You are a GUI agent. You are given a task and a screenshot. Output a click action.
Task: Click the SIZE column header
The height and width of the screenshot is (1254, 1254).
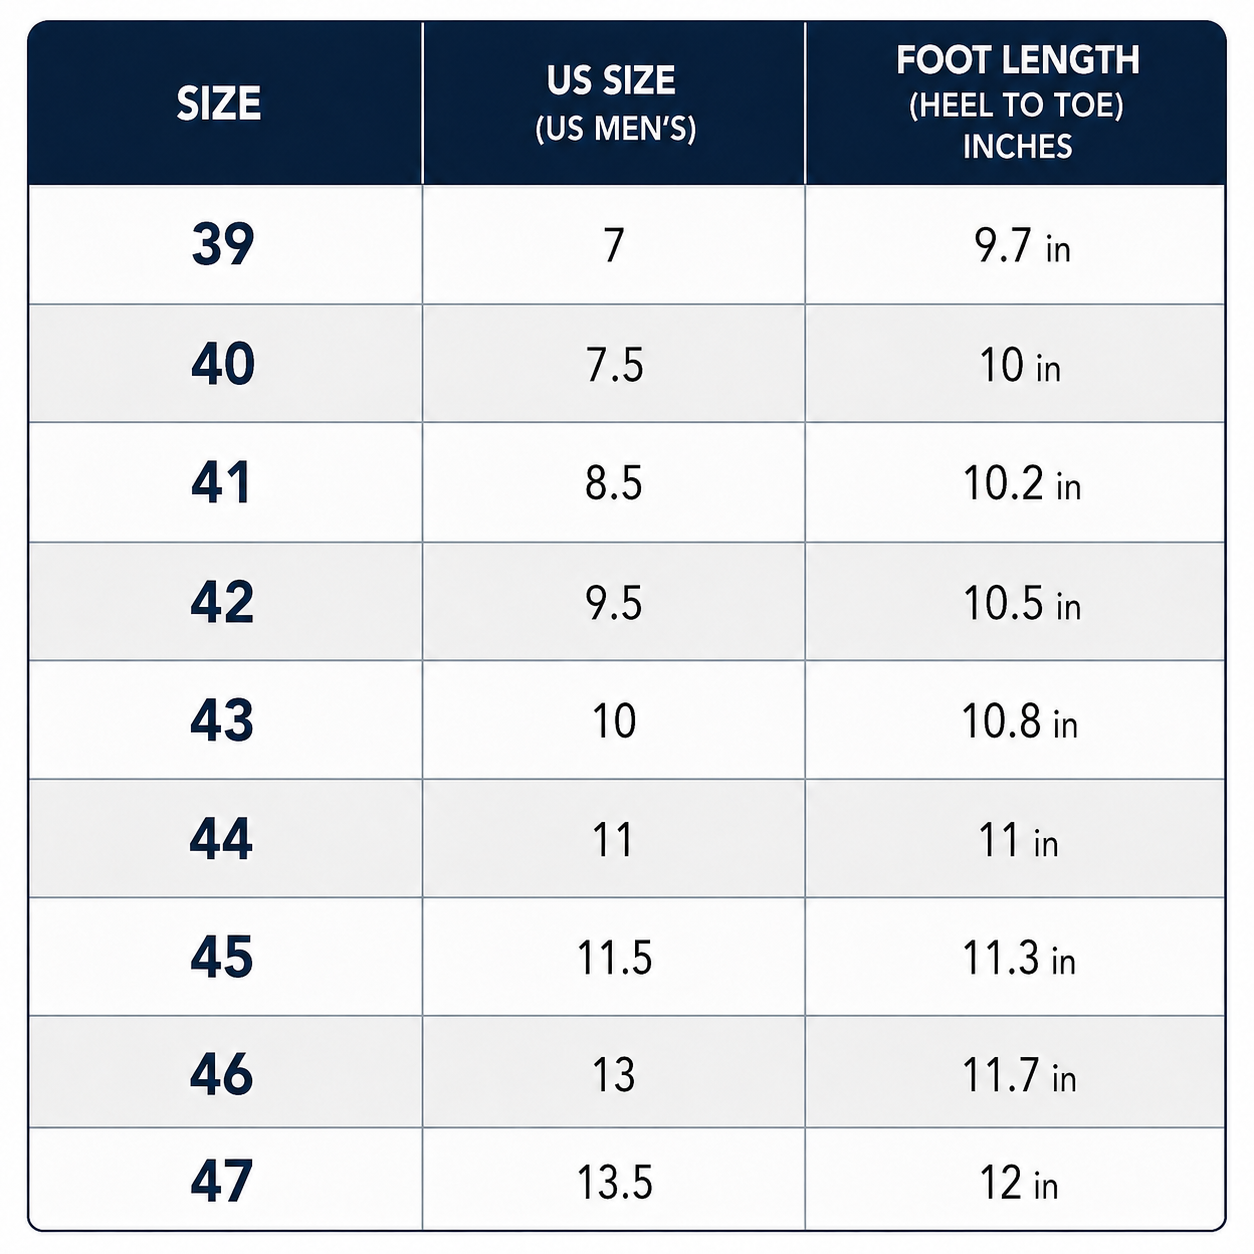pyautogui.click(x=219, y=104)
